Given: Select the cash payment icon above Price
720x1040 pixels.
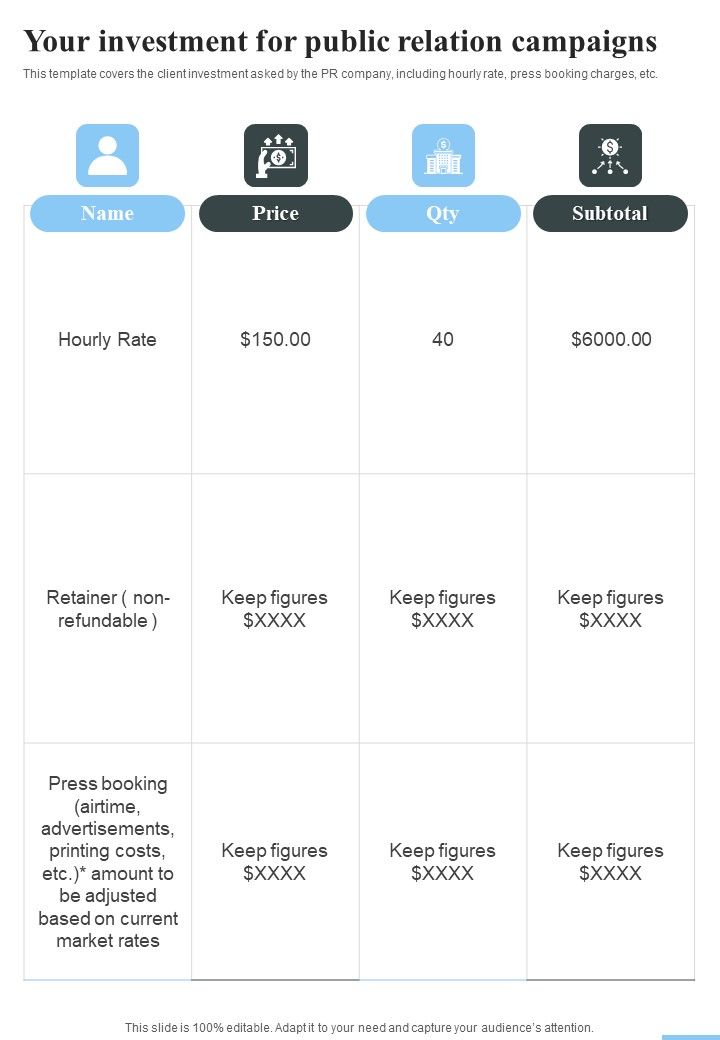Looking at the screenshot, I should pyautogui.click(x=276, y=155).
